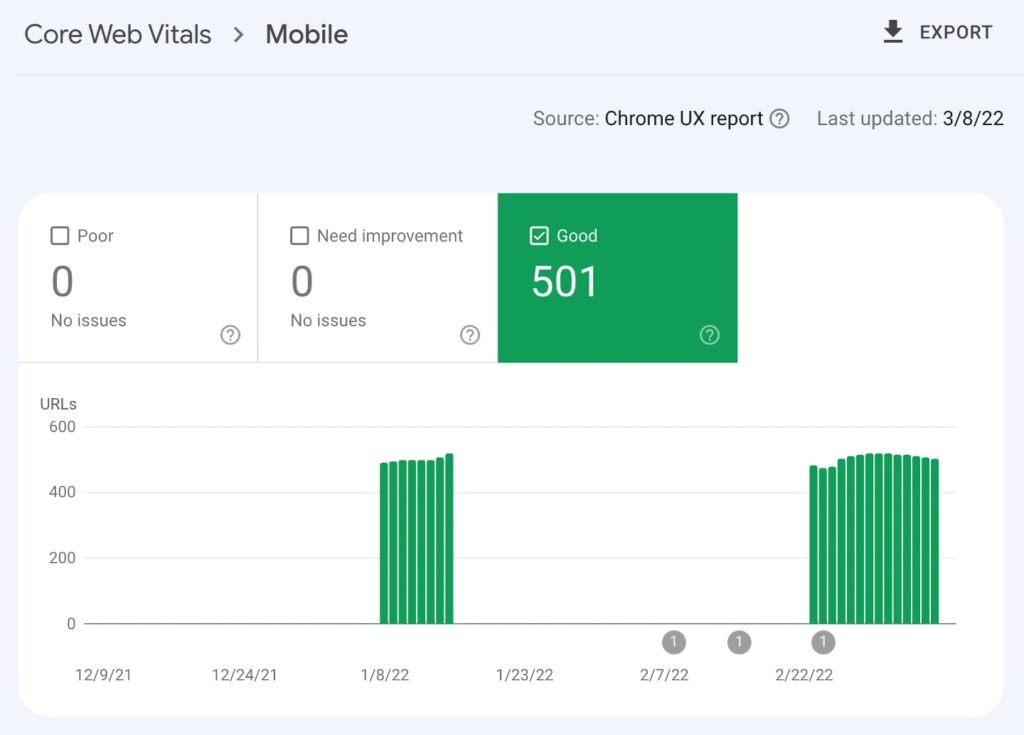This screenshot has height=735, width=1024.
Task: Enable the Need improvement checkbox
Action: pyautogui.click(x=299, y=236)
